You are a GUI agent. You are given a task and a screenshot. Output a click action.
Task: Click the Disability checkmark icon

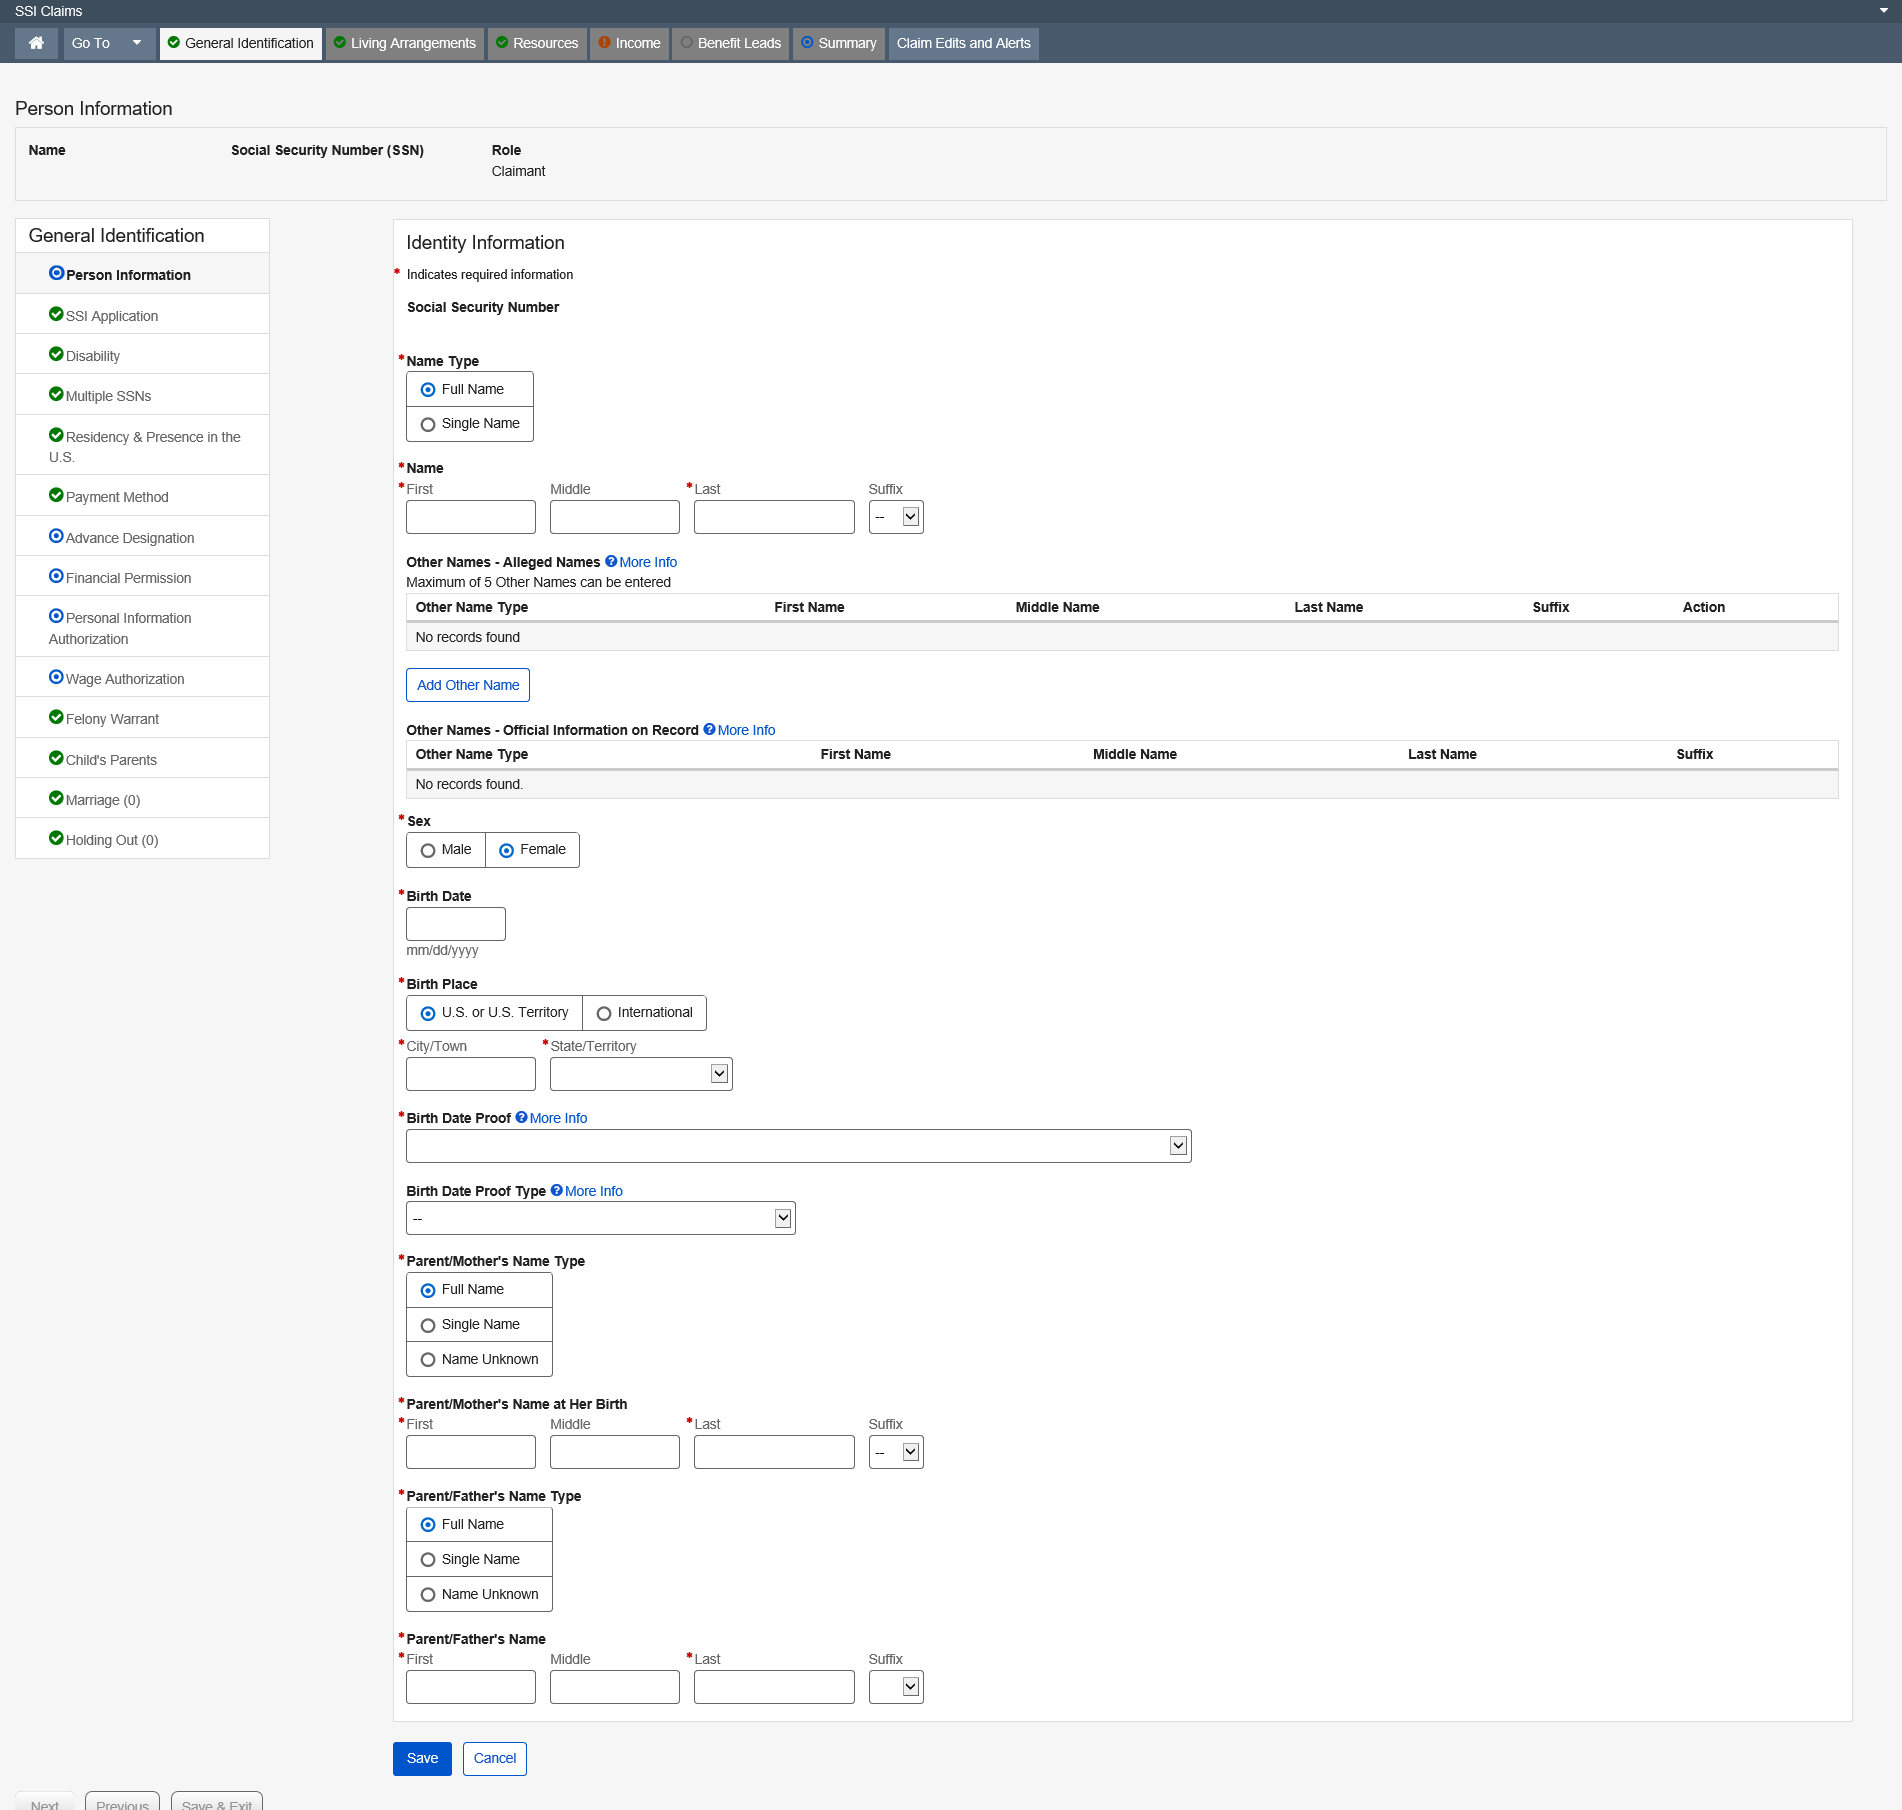[x=56, y=354]
